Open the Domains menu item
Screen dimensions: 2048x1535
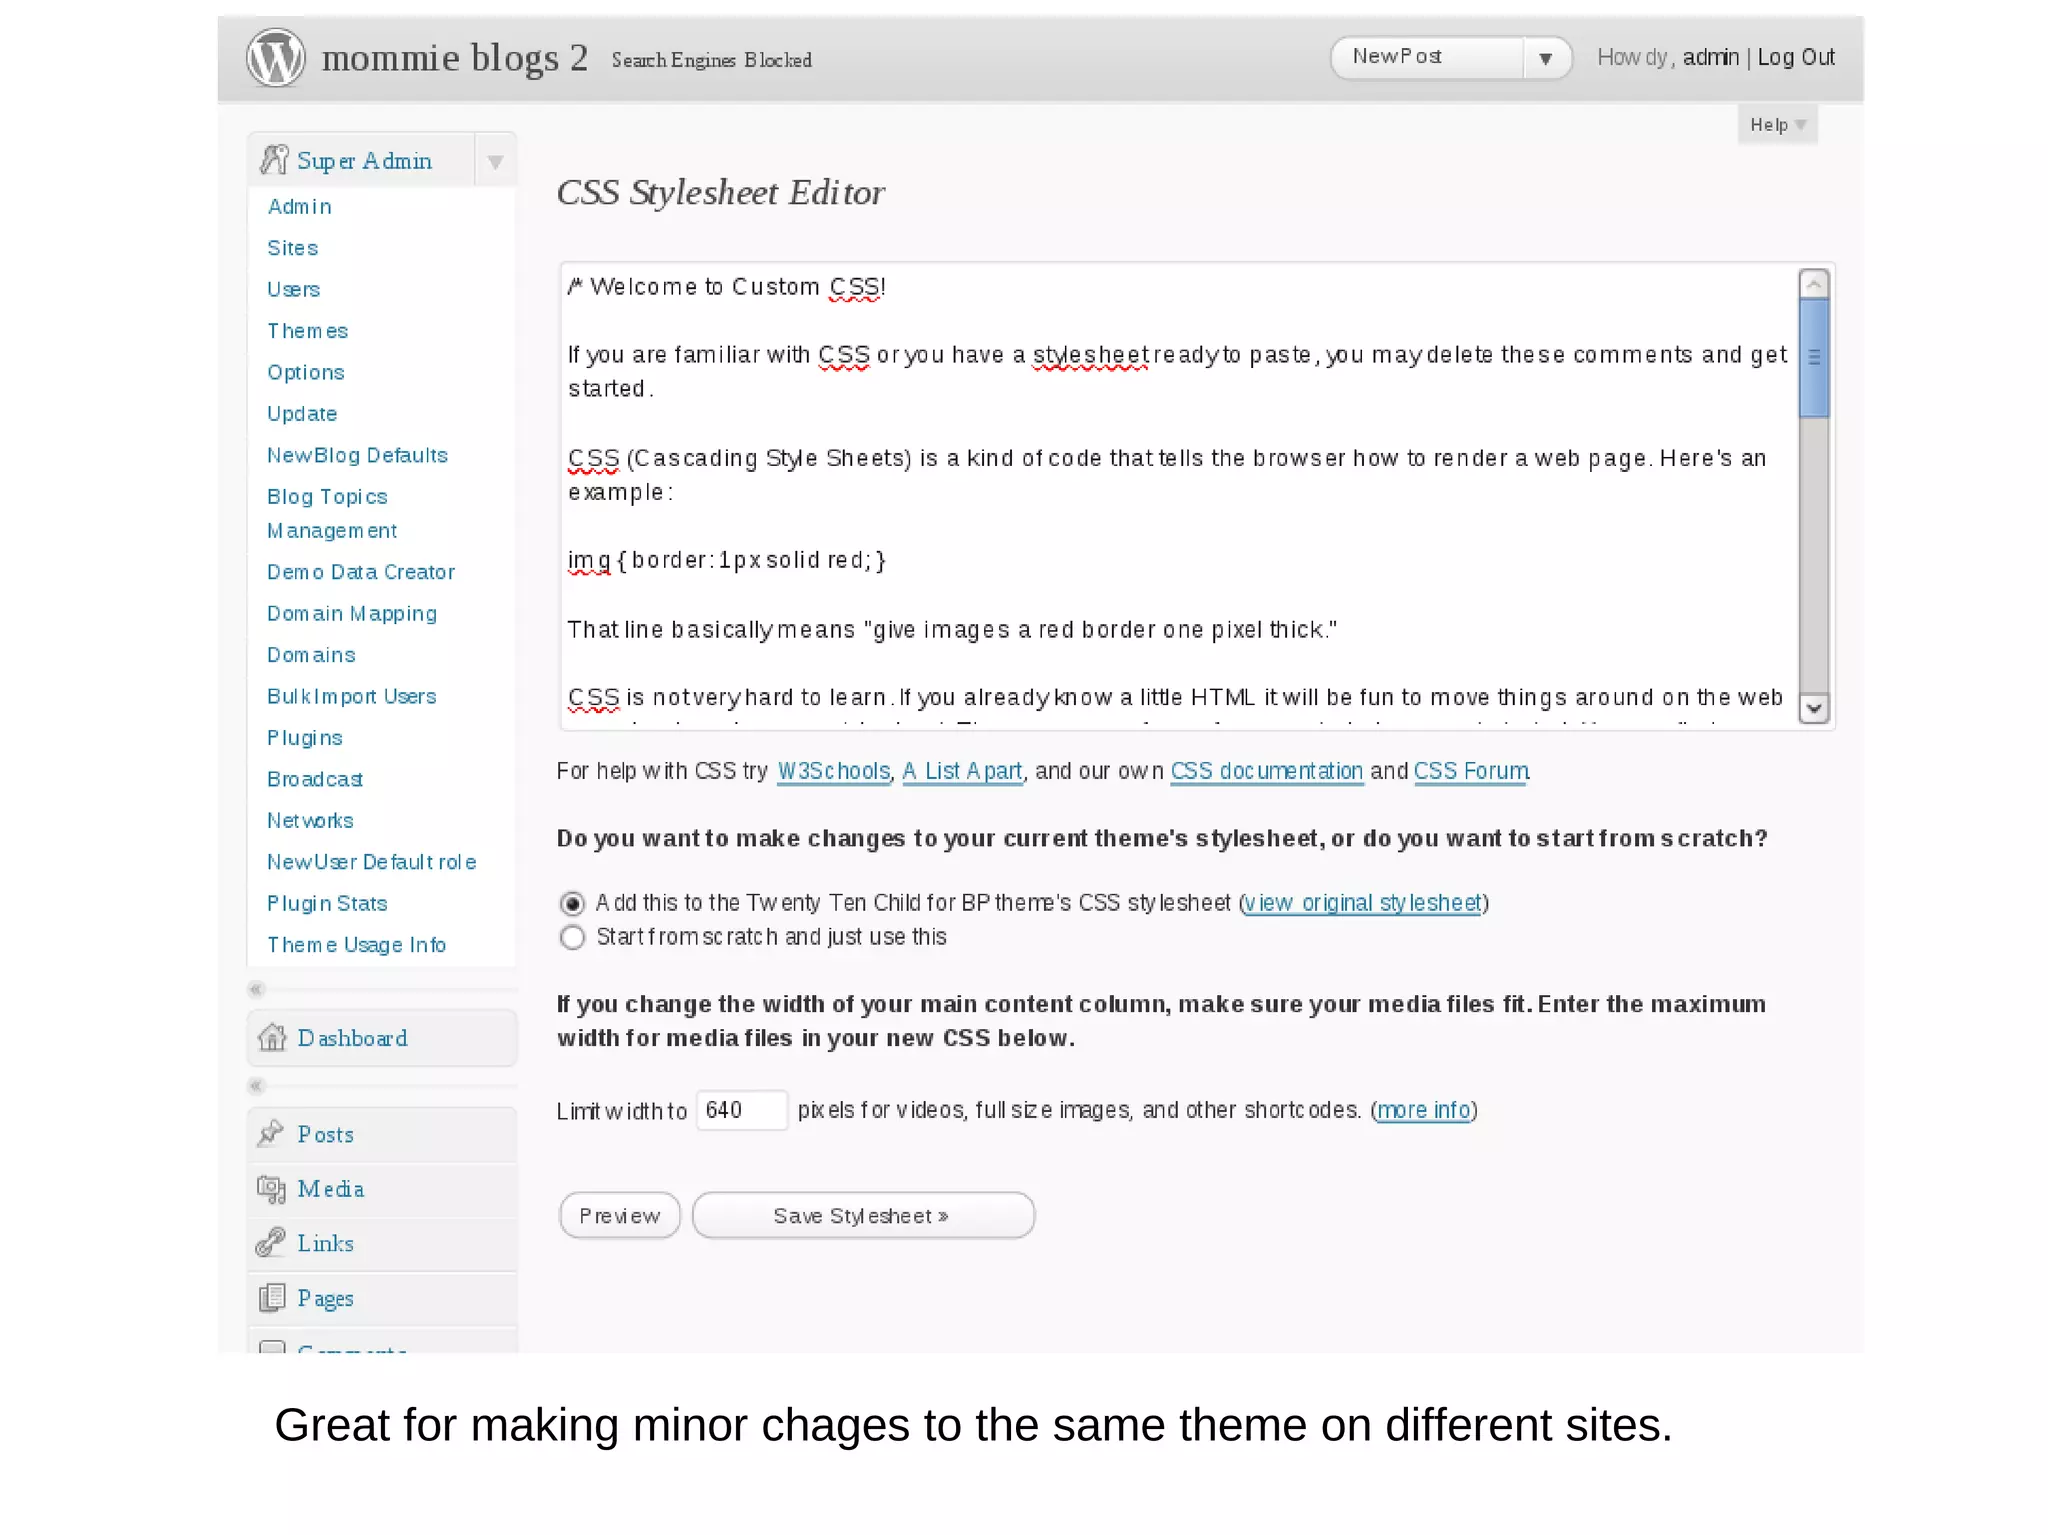[311, 654]
